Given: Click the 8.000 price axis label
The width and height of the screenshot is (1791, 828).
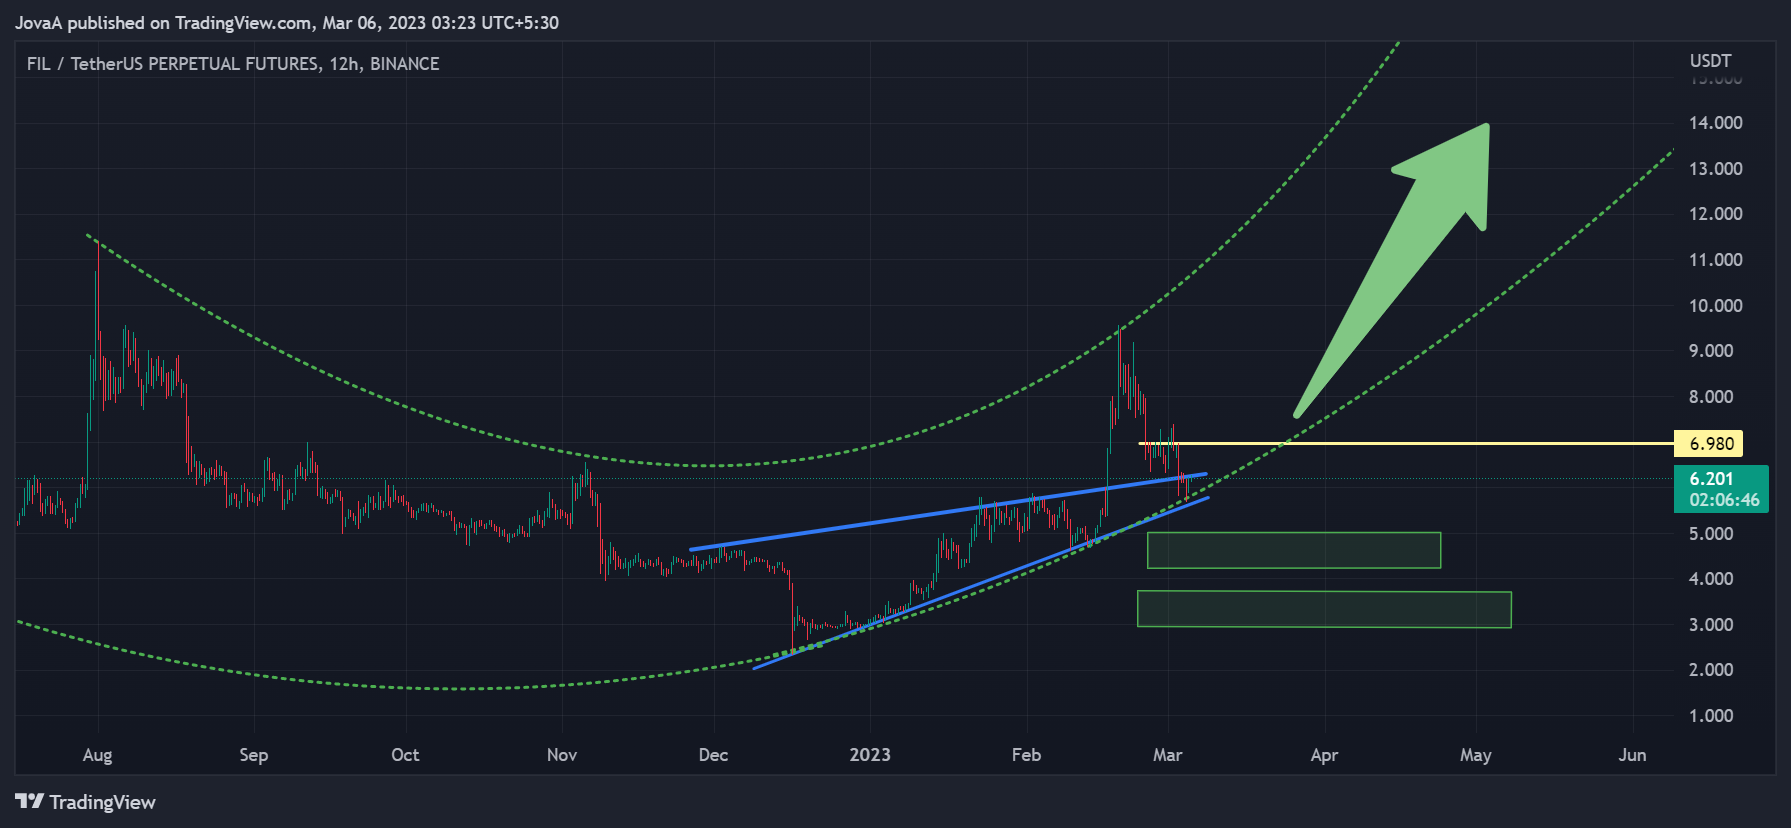Looking at the screenshot, I should click(1711, 397).
